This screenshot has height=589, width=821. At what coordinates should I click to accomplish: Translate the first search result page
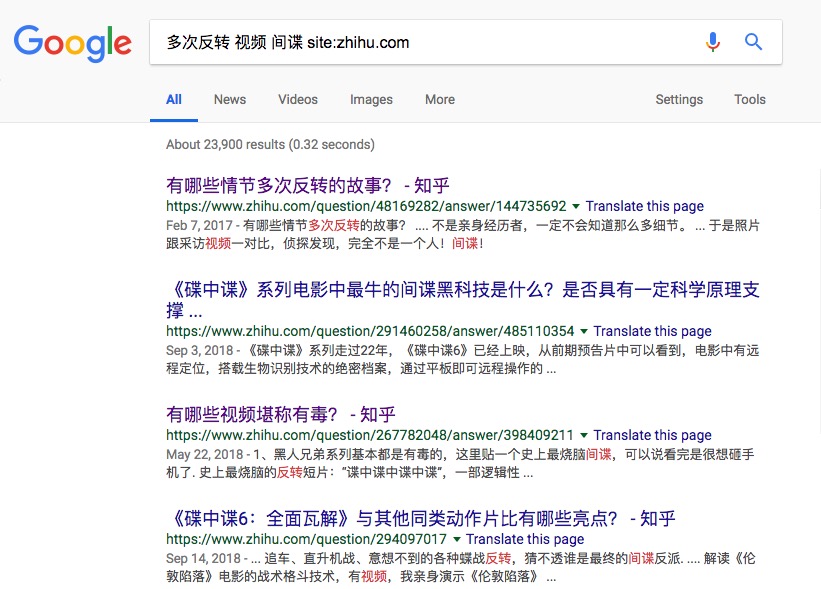click(x=644, y=206)
